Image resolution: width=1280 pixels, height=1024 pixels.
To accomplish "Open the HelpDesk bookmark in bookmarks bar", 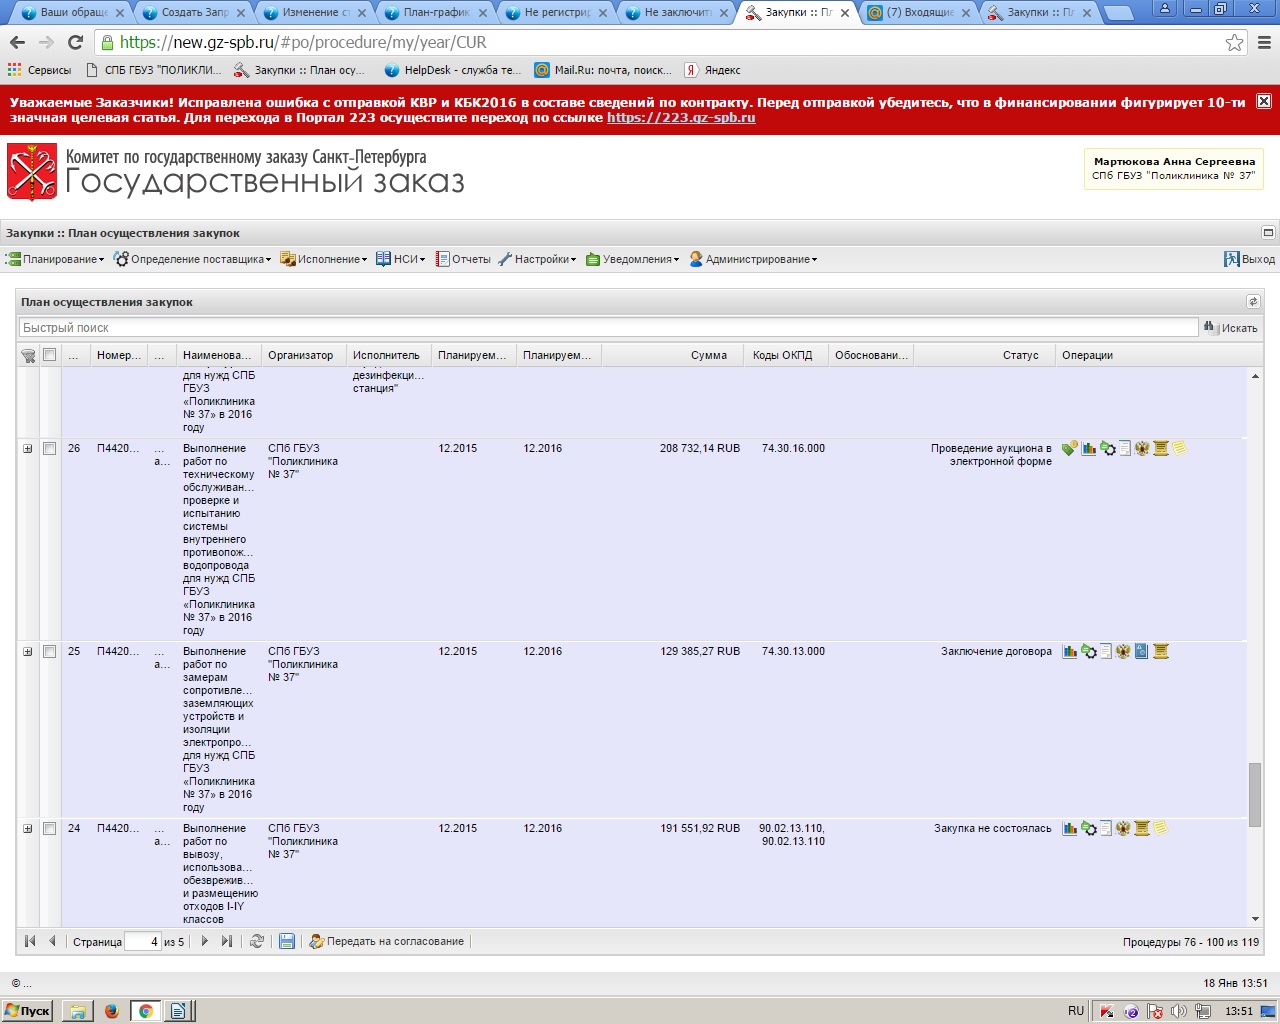I will coord(453,70).
